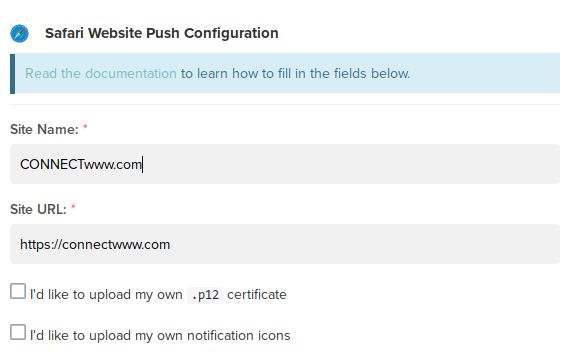Enable the upload own notification icons checkbox
The image size is (569, 363).
click(18, 332)
